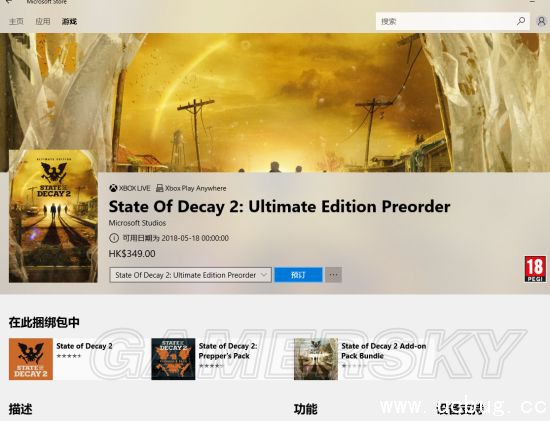The height and width of the screenshot is (421, 550).
Task: Switch to the 主页 tab
Action: point(16,21)
